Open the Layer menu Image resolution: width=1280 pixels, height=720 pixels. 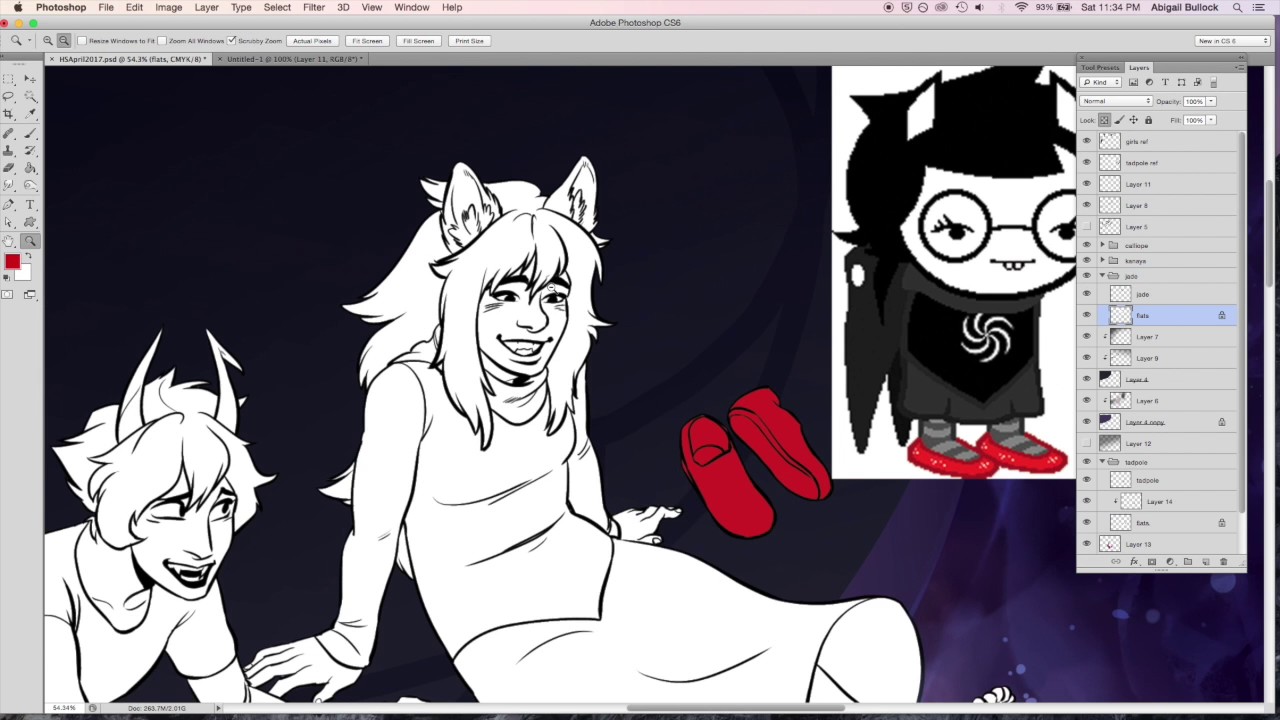click(206, 7)
